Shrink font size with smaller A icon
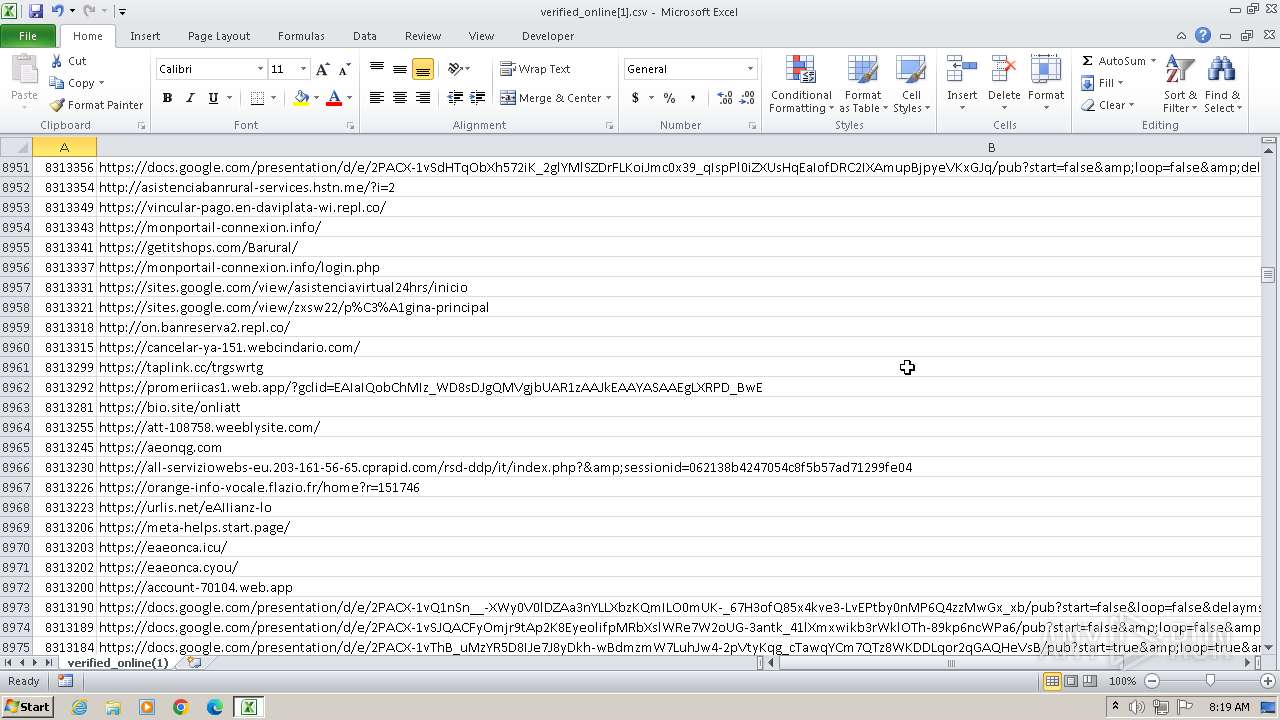Viewport: 1280px width, 720px height. point(344,69)
